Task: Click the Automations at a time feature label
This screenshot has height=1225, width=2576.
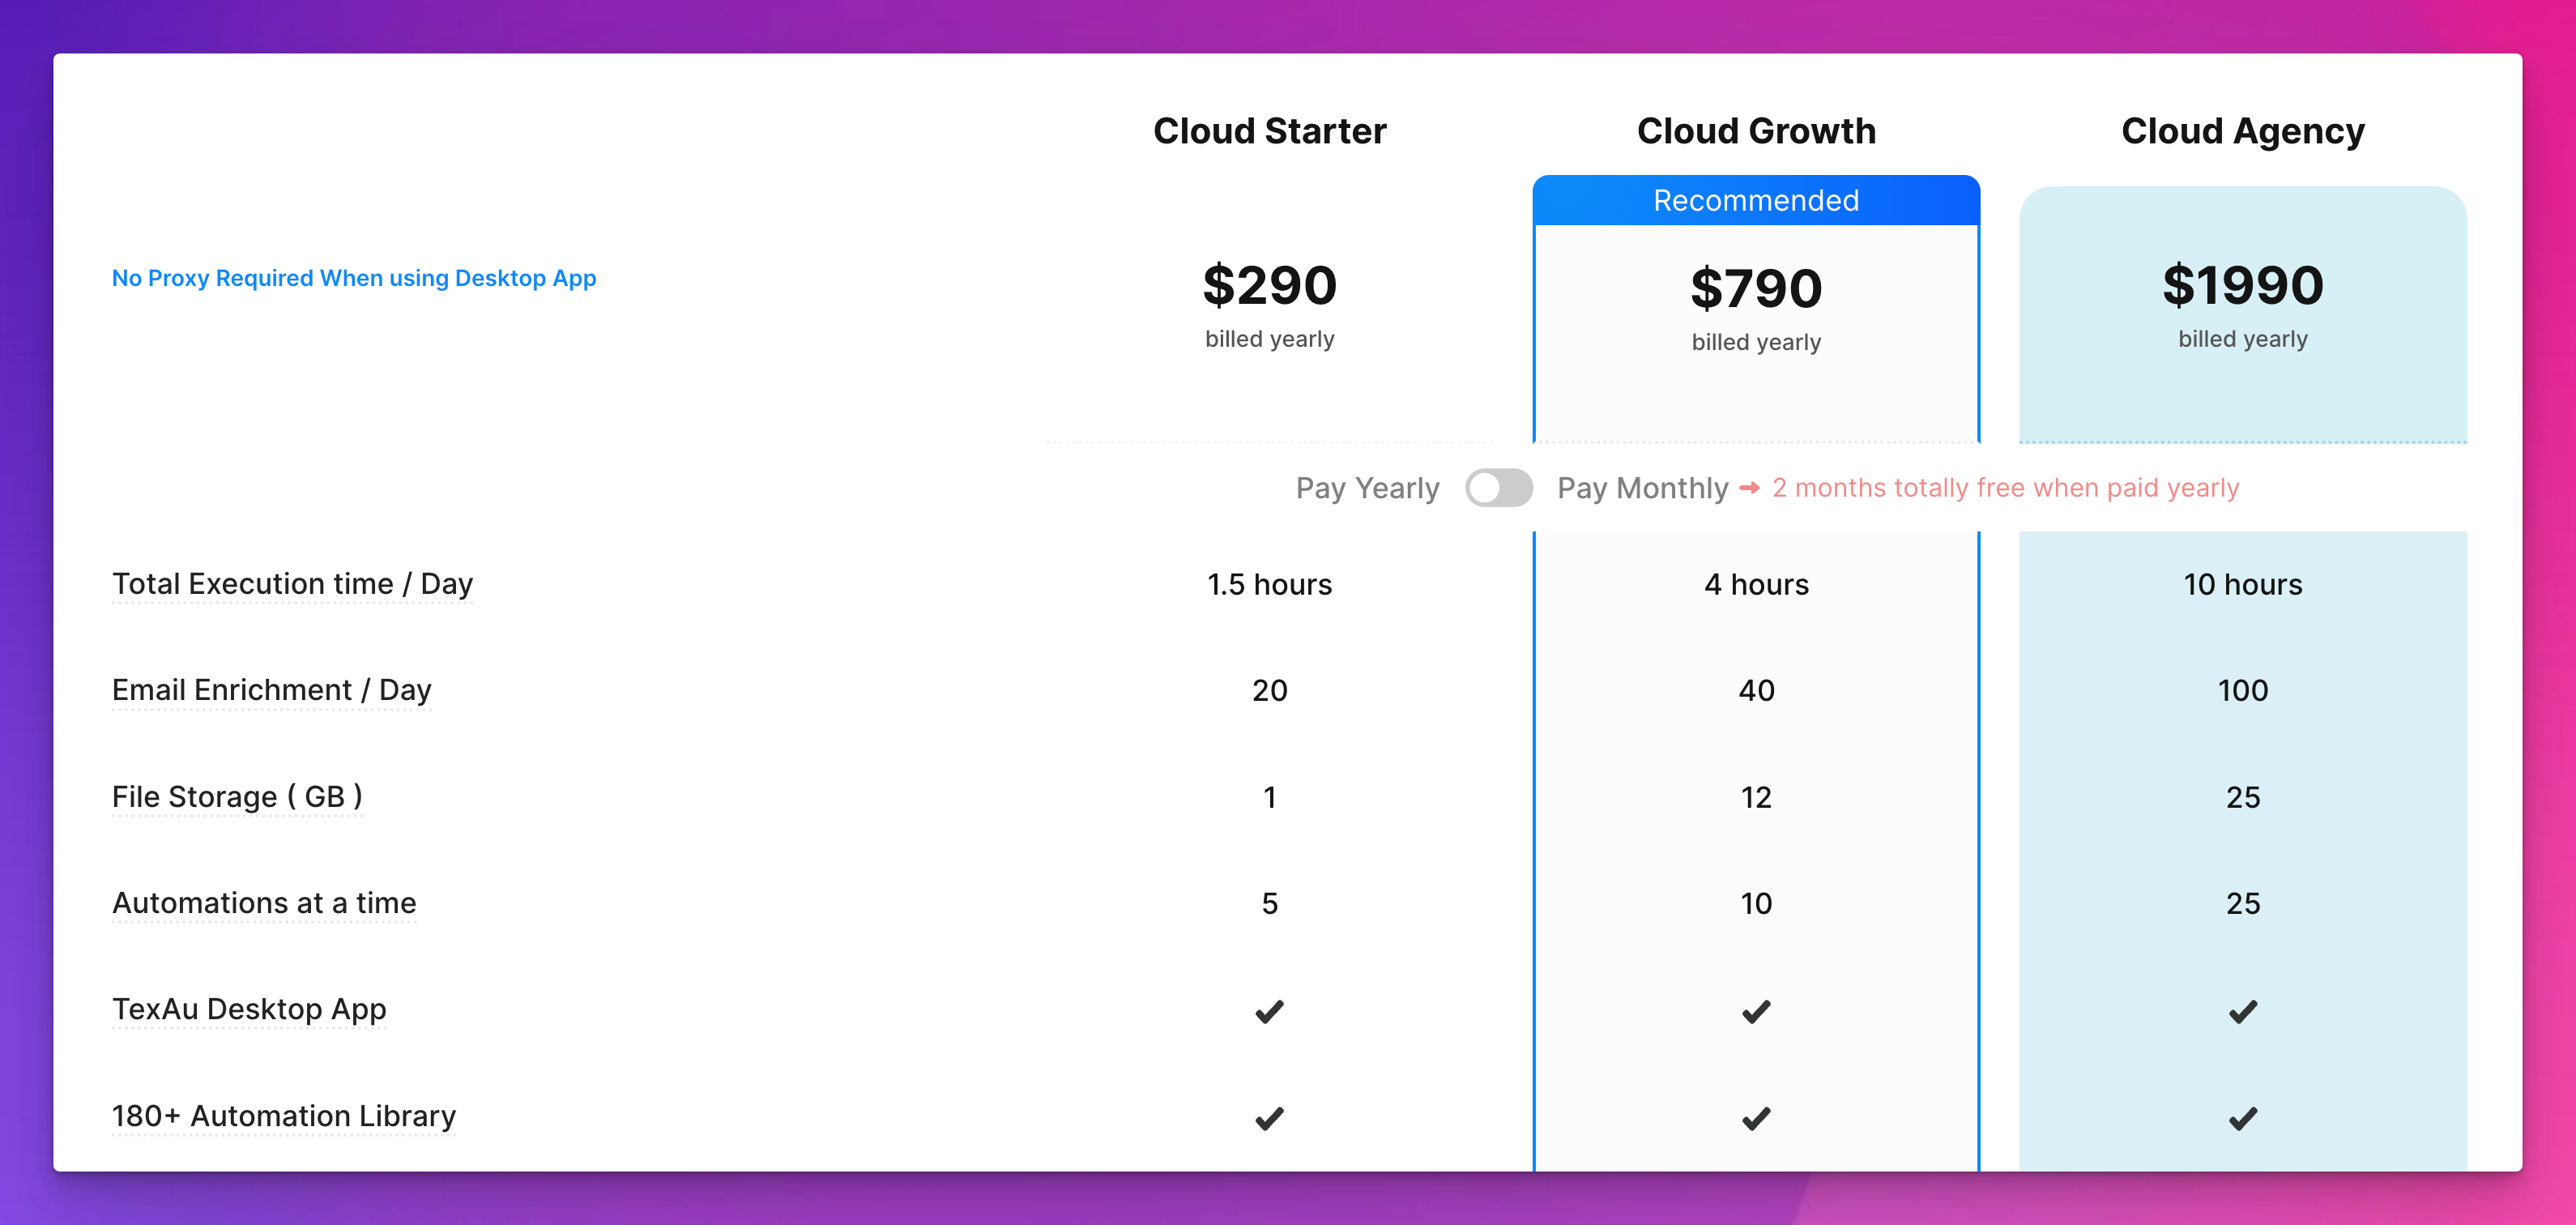Action: pyautogui.click(x=264, y=903)
